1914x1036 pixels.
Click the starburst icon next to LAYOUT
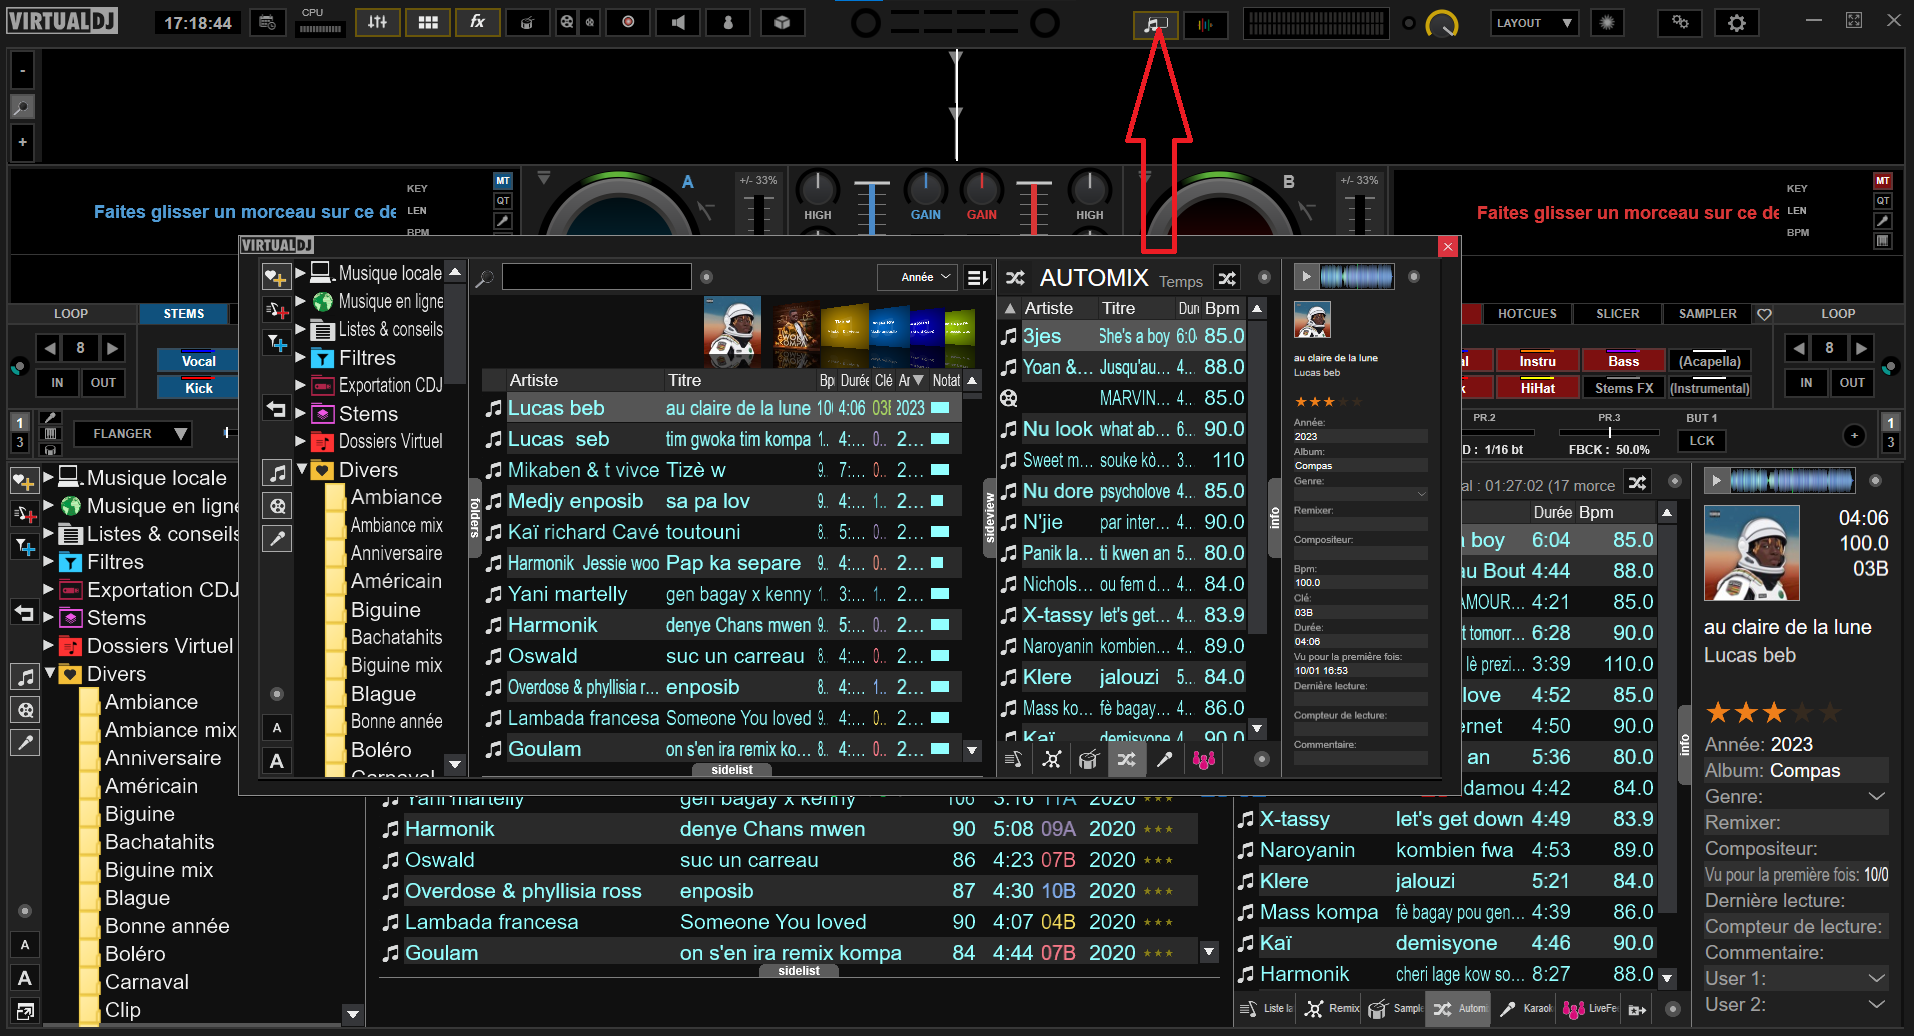(x=1607, y=23)
